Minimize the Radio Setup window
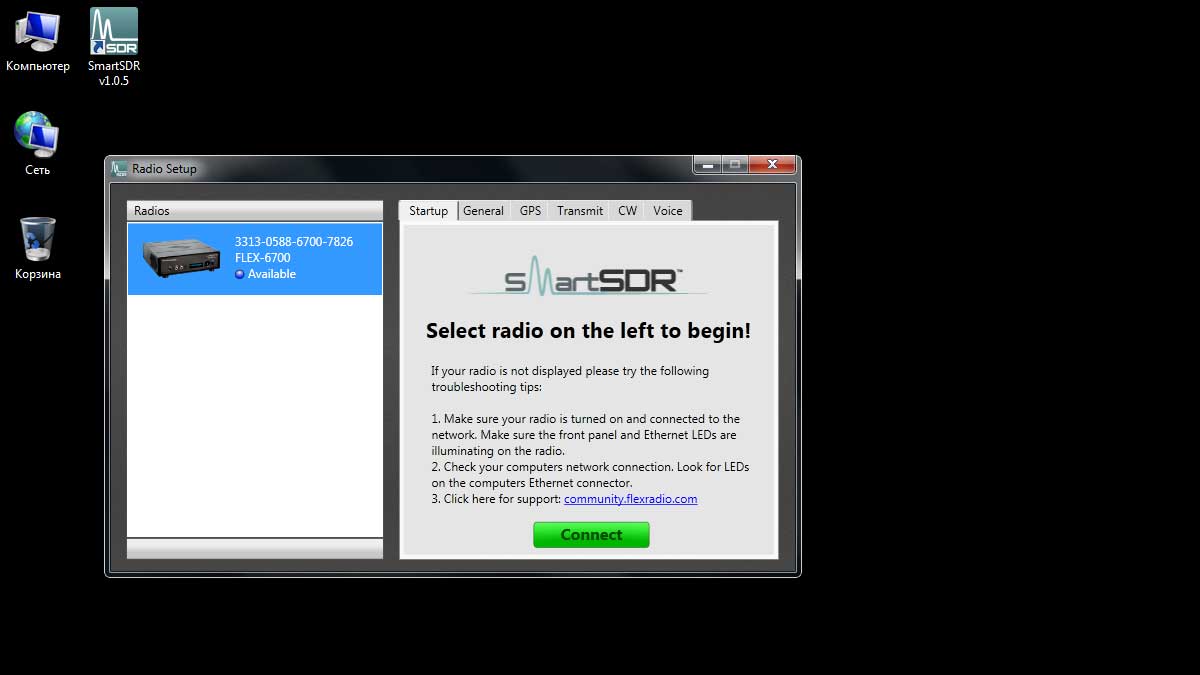Viewport: 1200px width, 675px height. tap(709, 165)
